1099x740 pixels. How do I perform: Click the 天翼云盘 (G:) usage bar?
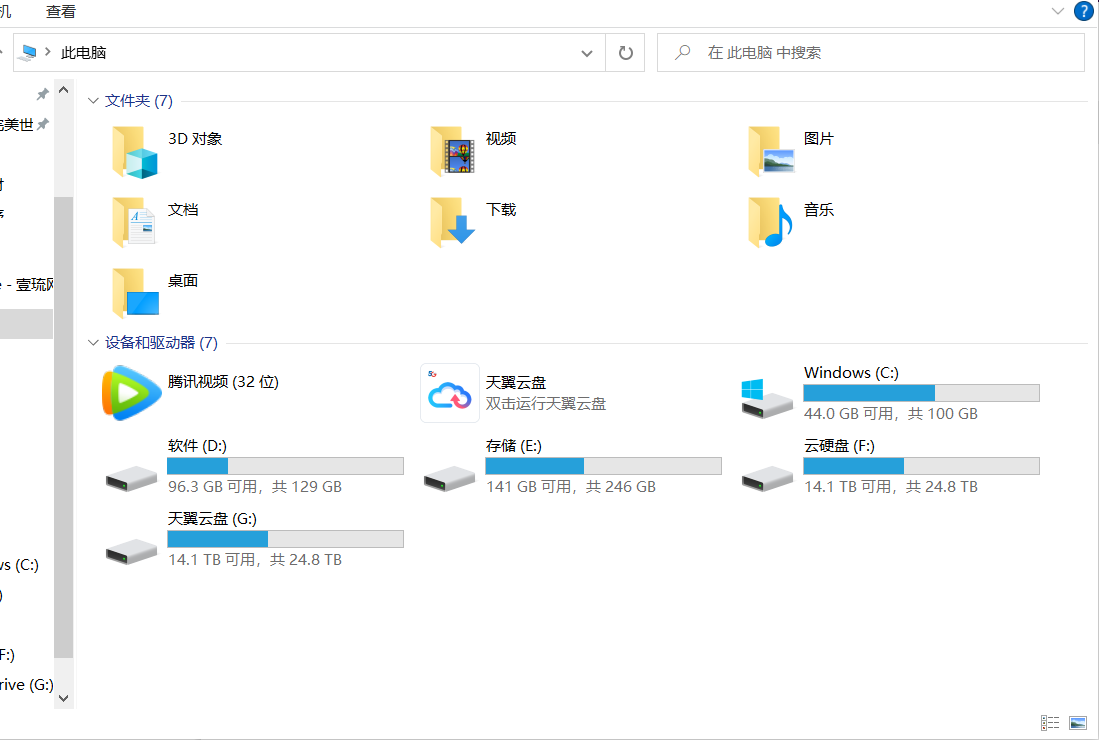click(285, 539)
